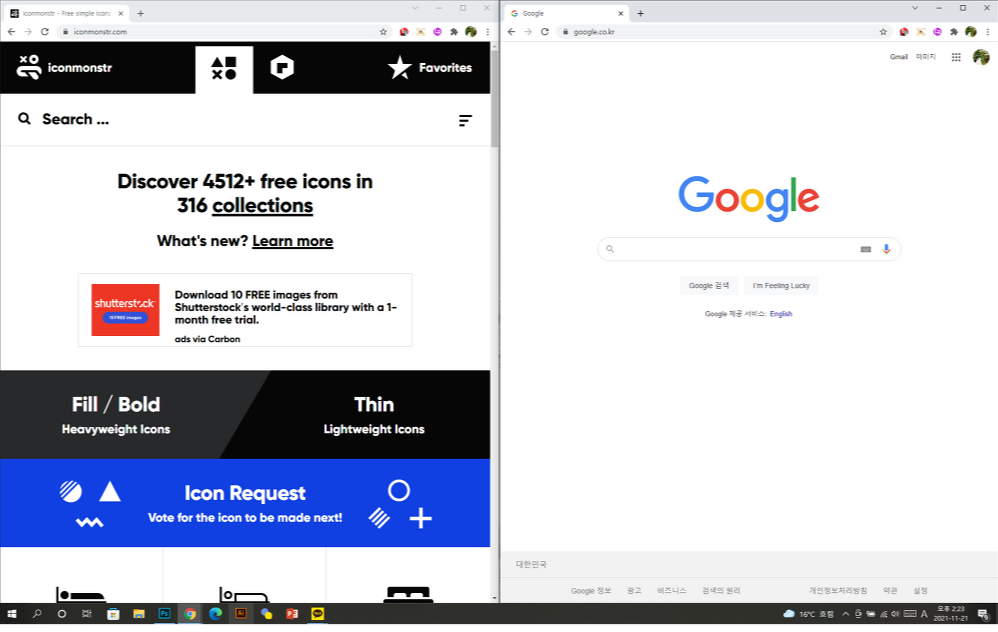This screenshot has height=632, width=998.
Task: Open the Google apps grid
Action: tap(956, 57)
